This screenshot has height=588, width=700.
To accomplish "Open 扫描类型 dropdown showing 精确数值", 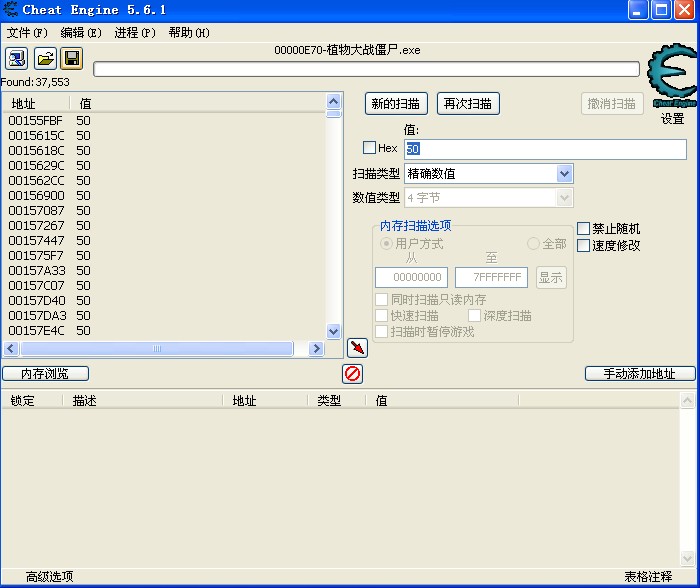I will (488, 174).
